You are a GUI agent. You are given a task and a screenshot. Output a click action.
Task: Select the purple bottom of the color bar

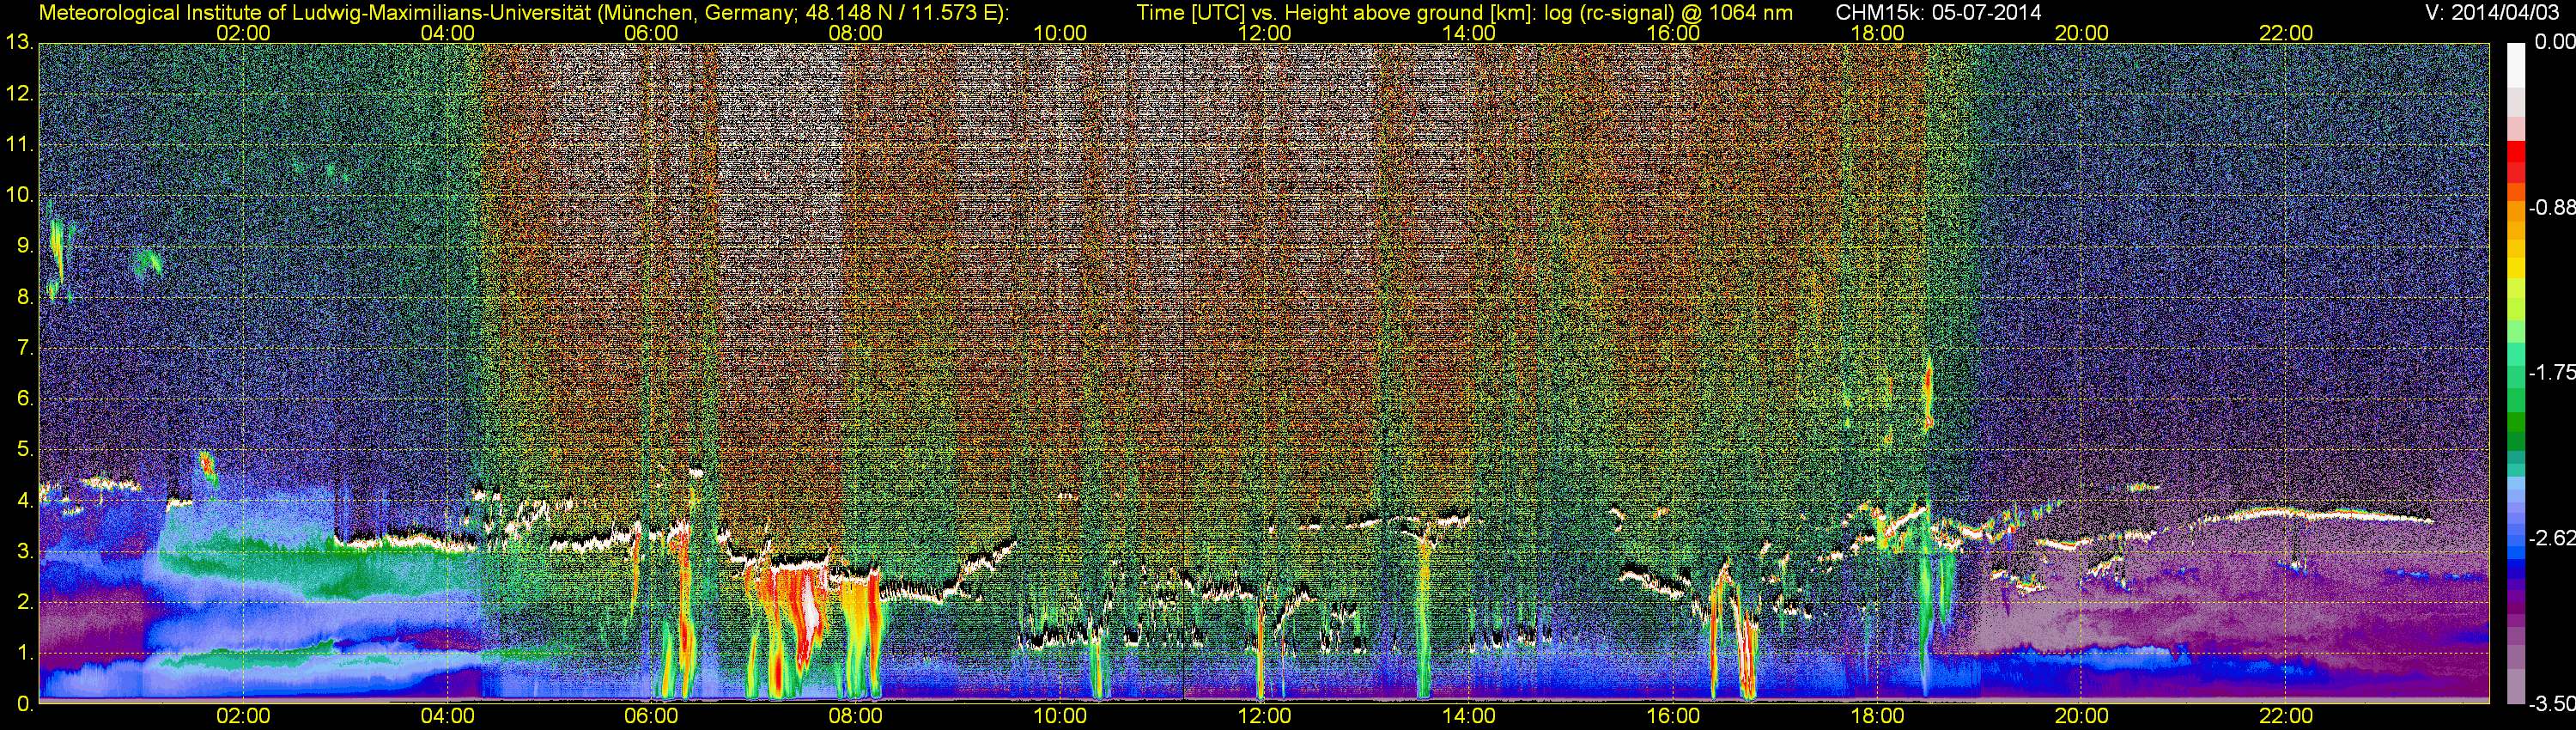(x=2516, y=680)
